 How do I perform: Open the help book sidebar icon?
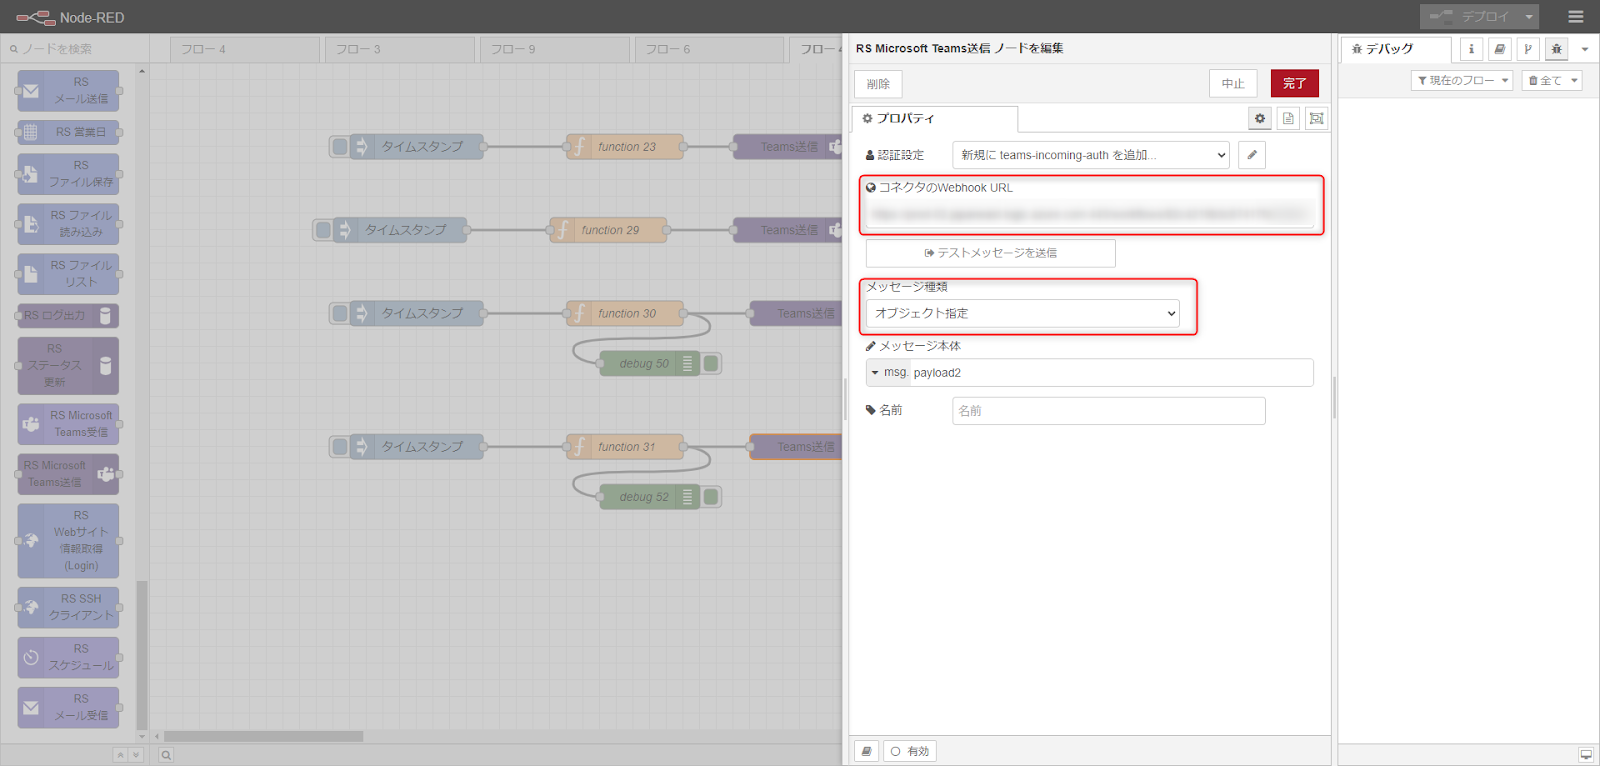[1499, 49]
